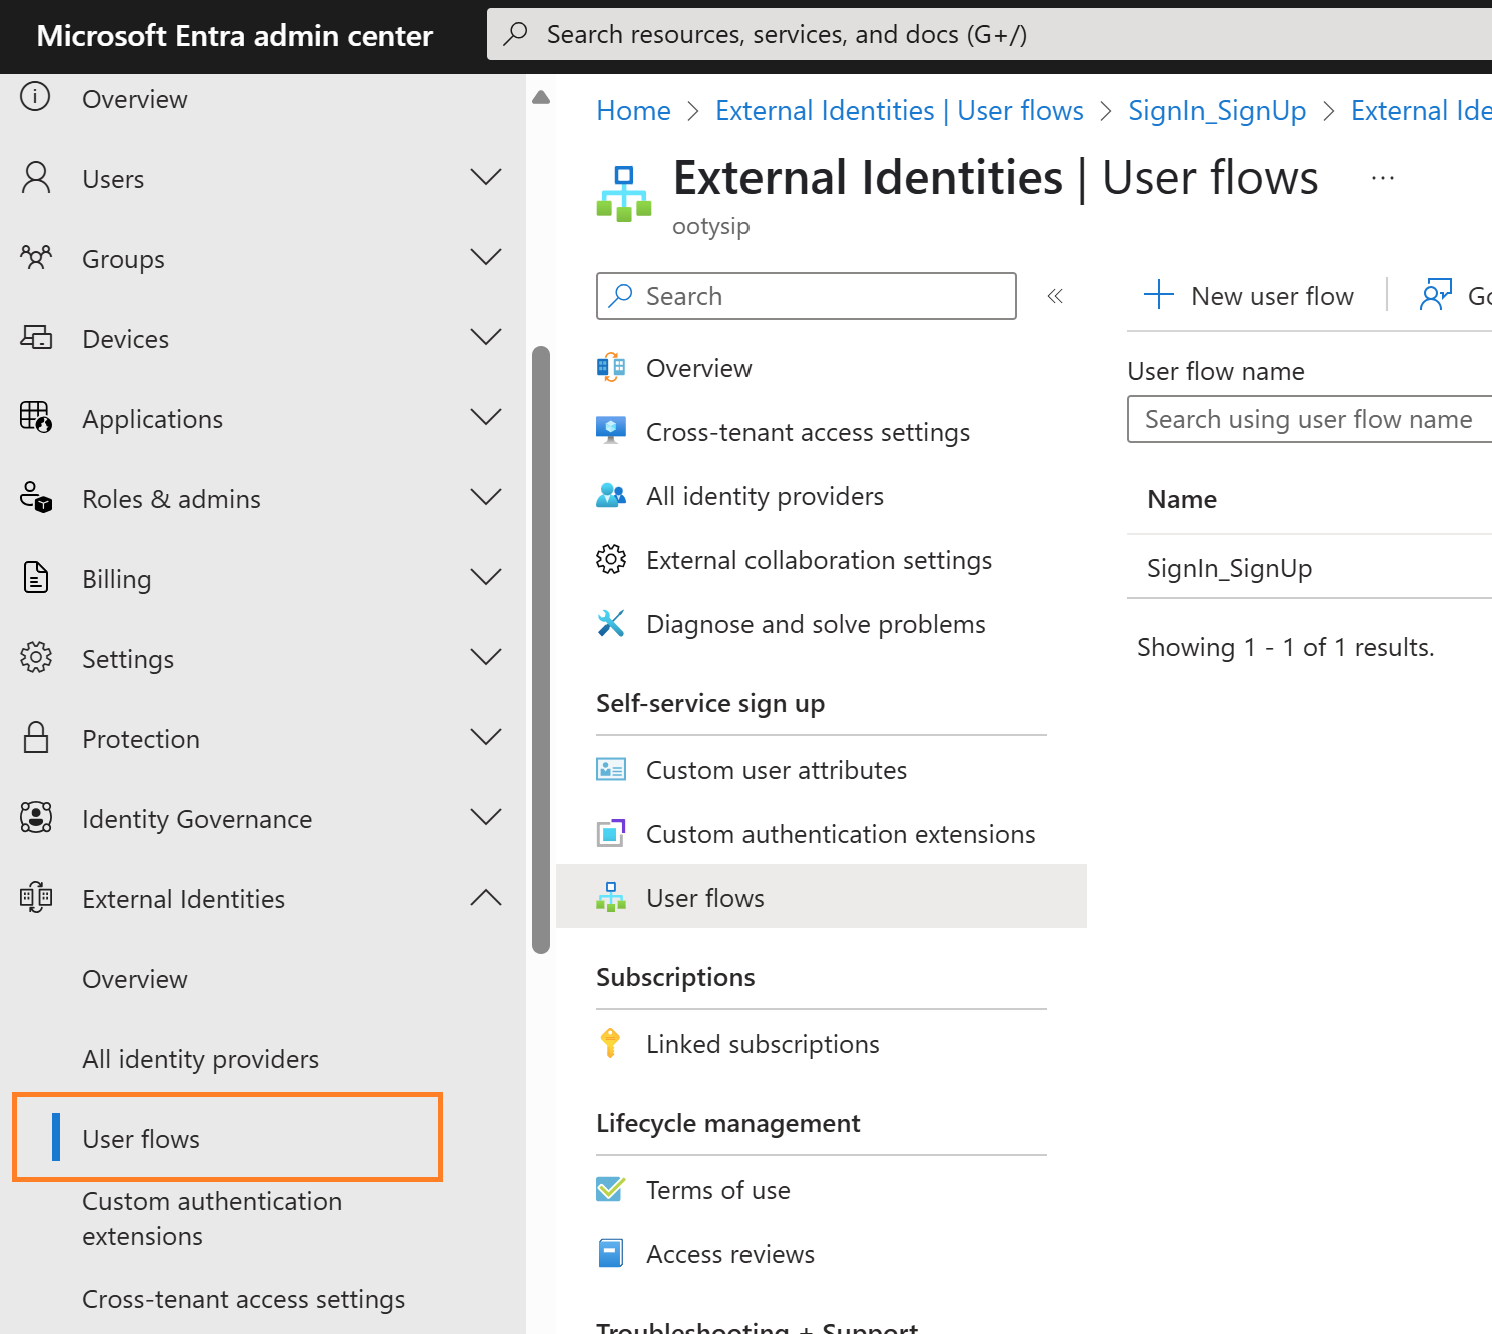Expand the Billing section chevron
The image size is (1492, 1334).
pyautogui.click(x=486, y=577)
